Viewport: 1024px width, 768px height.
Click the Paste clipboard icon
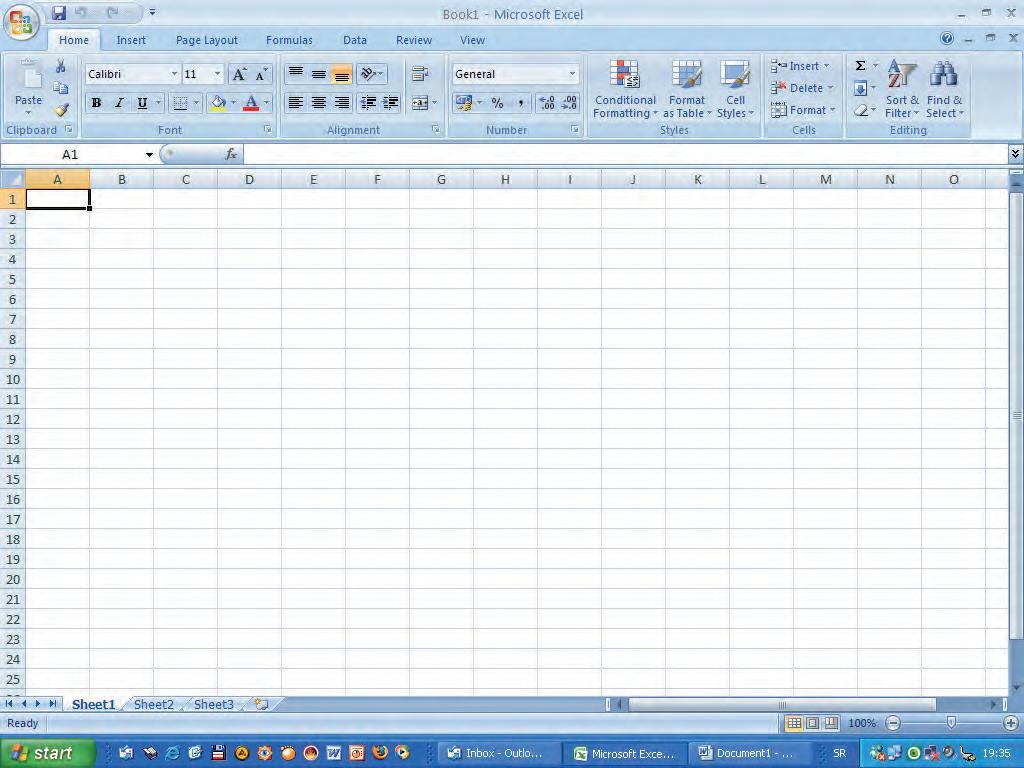tap(28, 76)
